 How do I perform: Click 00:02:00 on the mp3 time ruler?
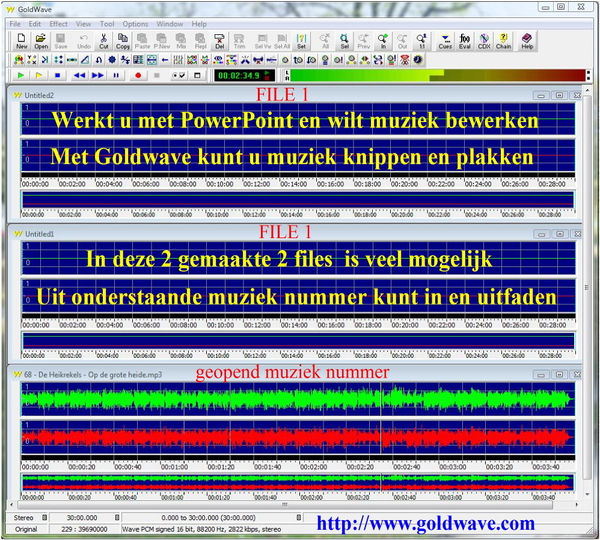coord(313,467)
